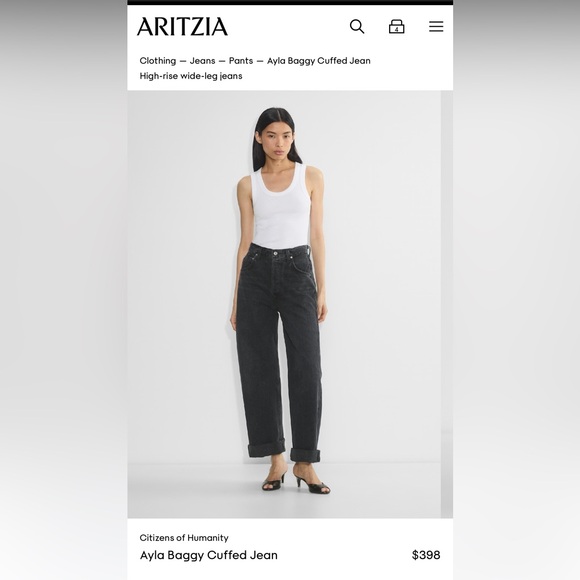Screen dimensions: 580x580
Task: Click the $398 price
Action: pos(426,555)
